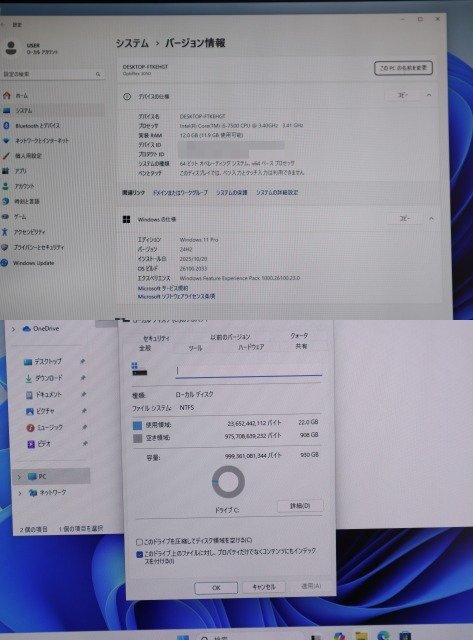
Task: Click the search magnifier in Settings
Action: click(98, 74)
